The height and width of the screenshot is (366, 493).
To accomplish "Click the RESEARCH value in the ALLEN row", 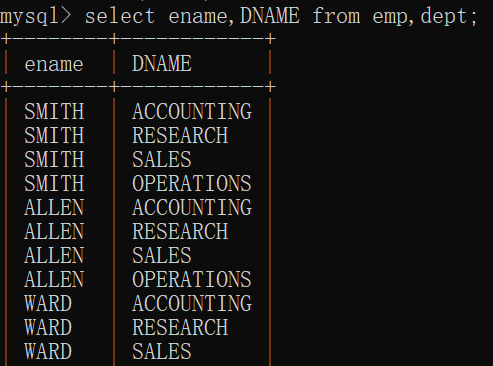I will click(x=180, y=231).
